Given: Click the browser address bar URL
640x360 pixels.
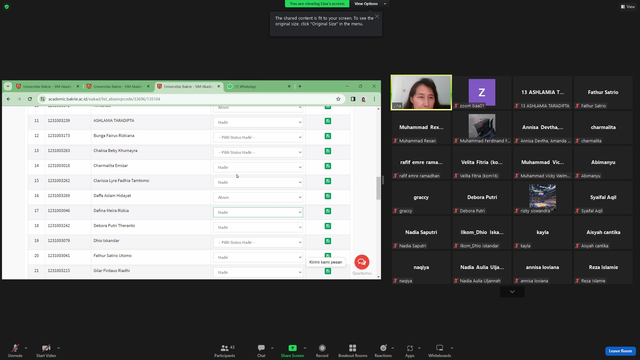Looking at the screenshot, I should tap(104, 99).
